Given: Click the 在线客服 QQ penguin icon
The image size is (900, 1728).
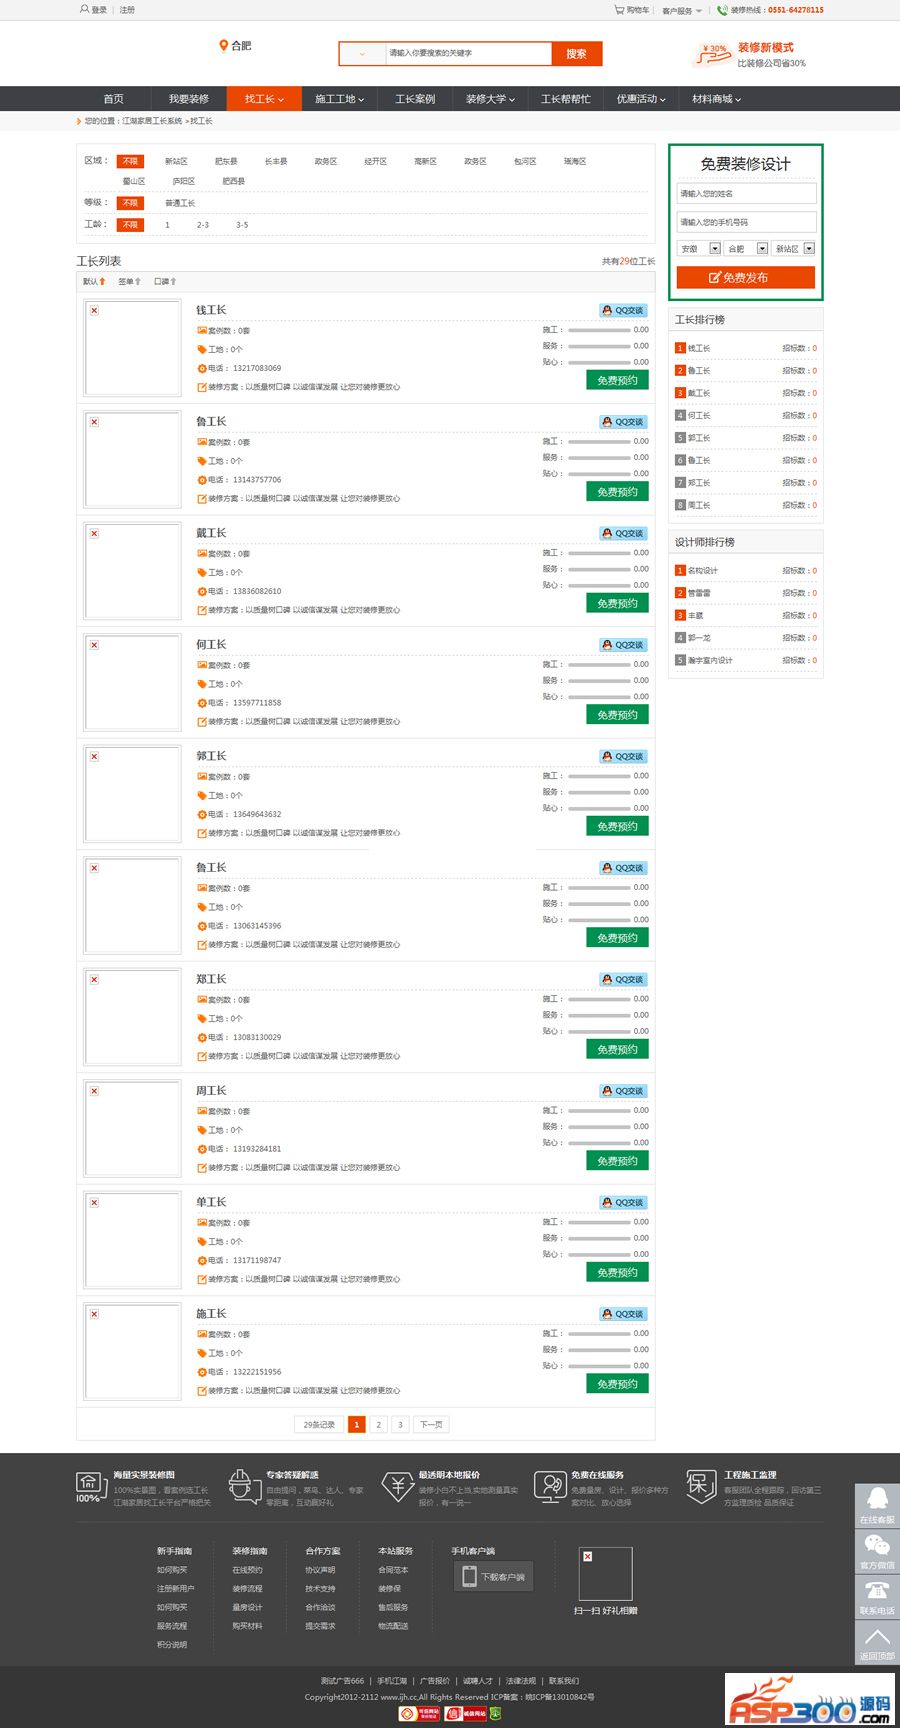Looking at the screenshot, I should [x=877, y=1499].
